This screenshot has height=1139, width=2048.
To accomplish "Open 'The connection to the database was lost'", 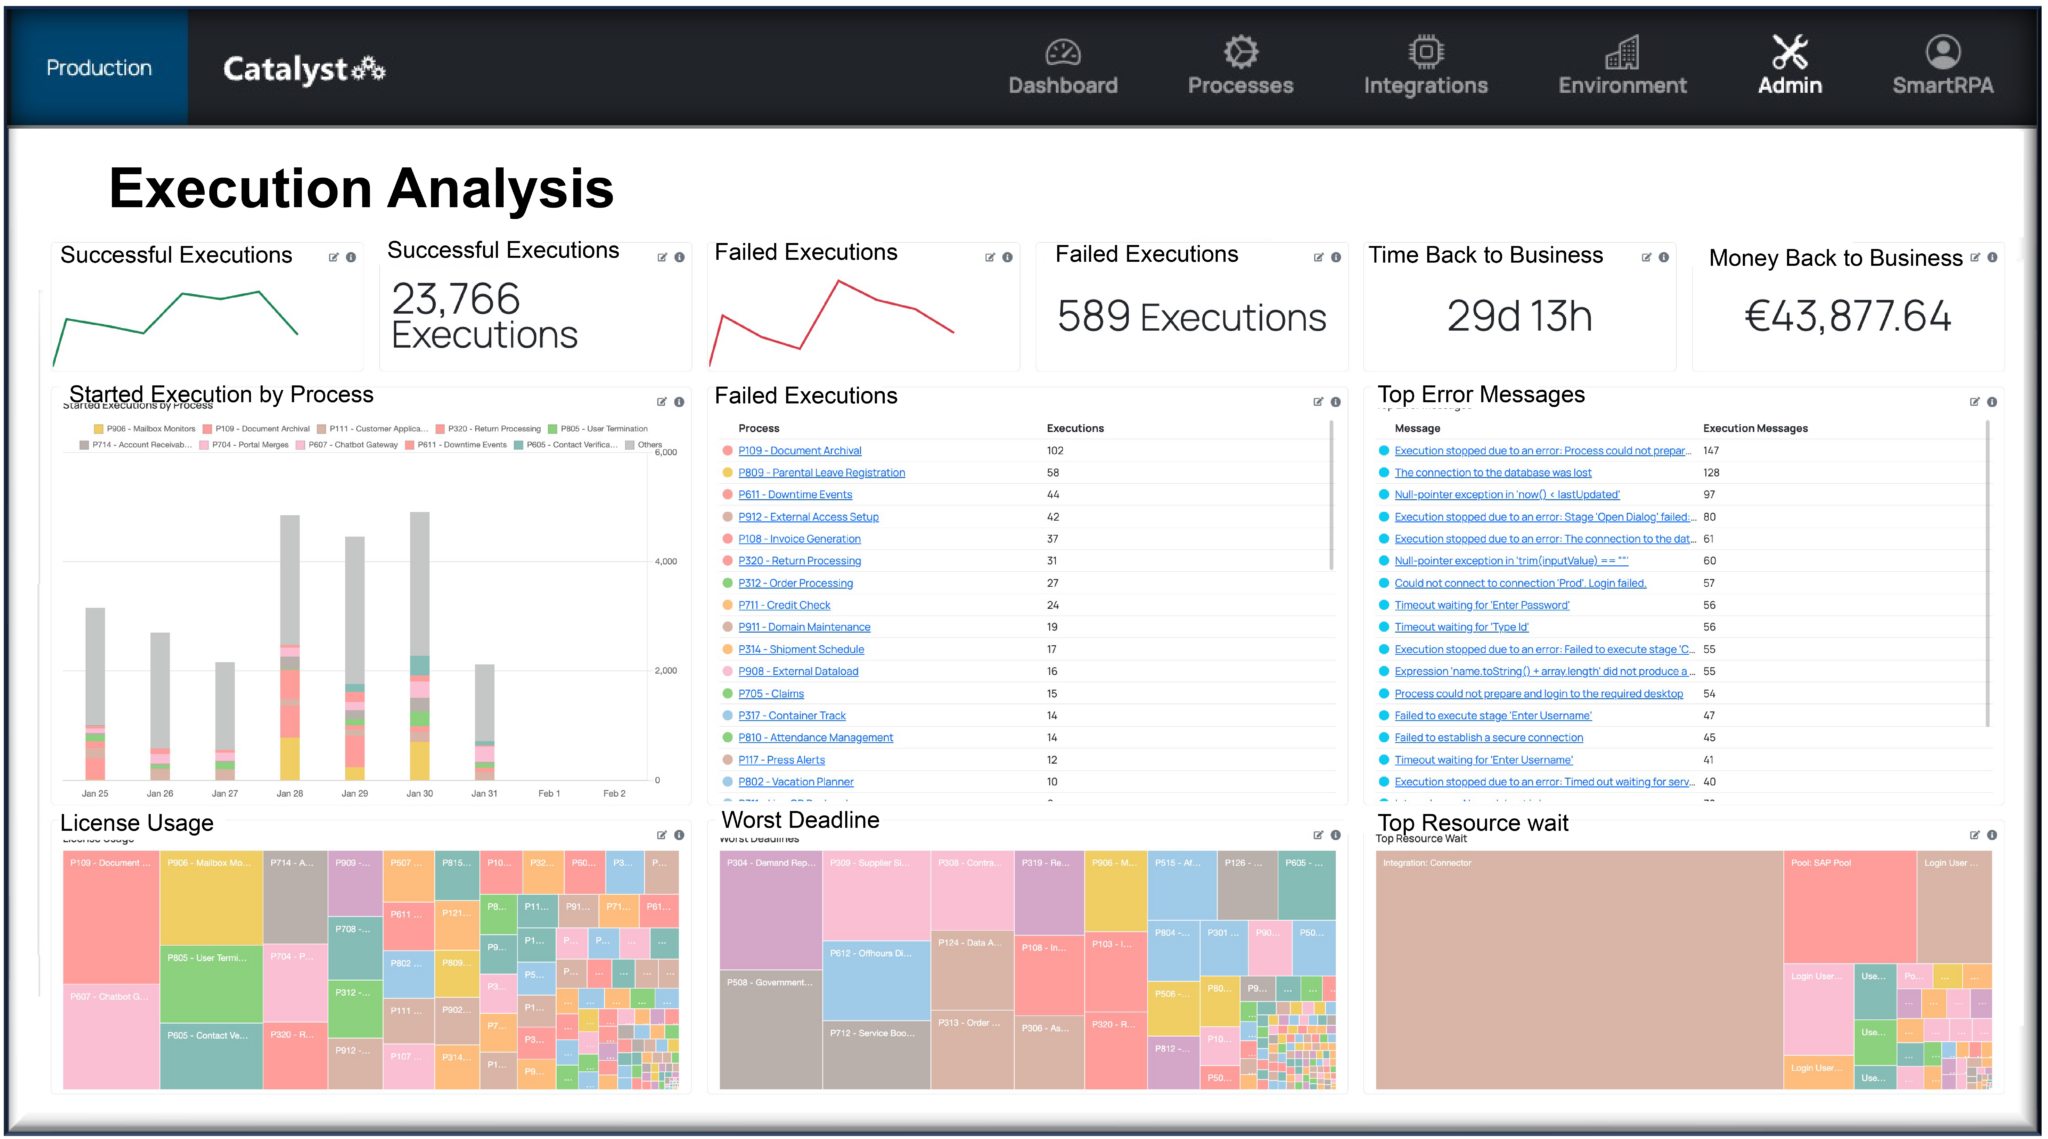I will 1492,473.
